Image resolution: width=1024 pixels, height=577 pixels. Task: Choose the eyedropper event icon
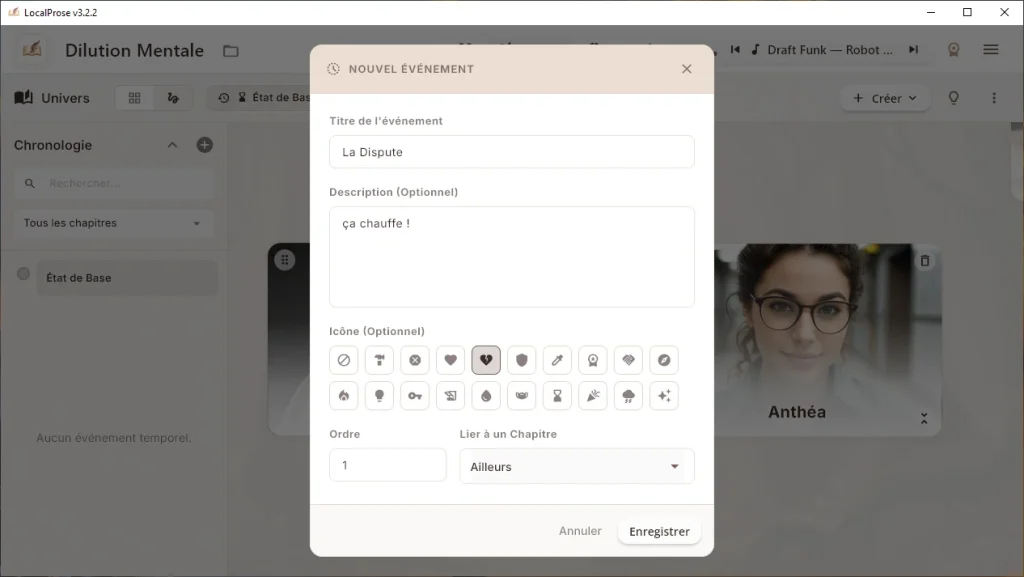click(557, 360)
